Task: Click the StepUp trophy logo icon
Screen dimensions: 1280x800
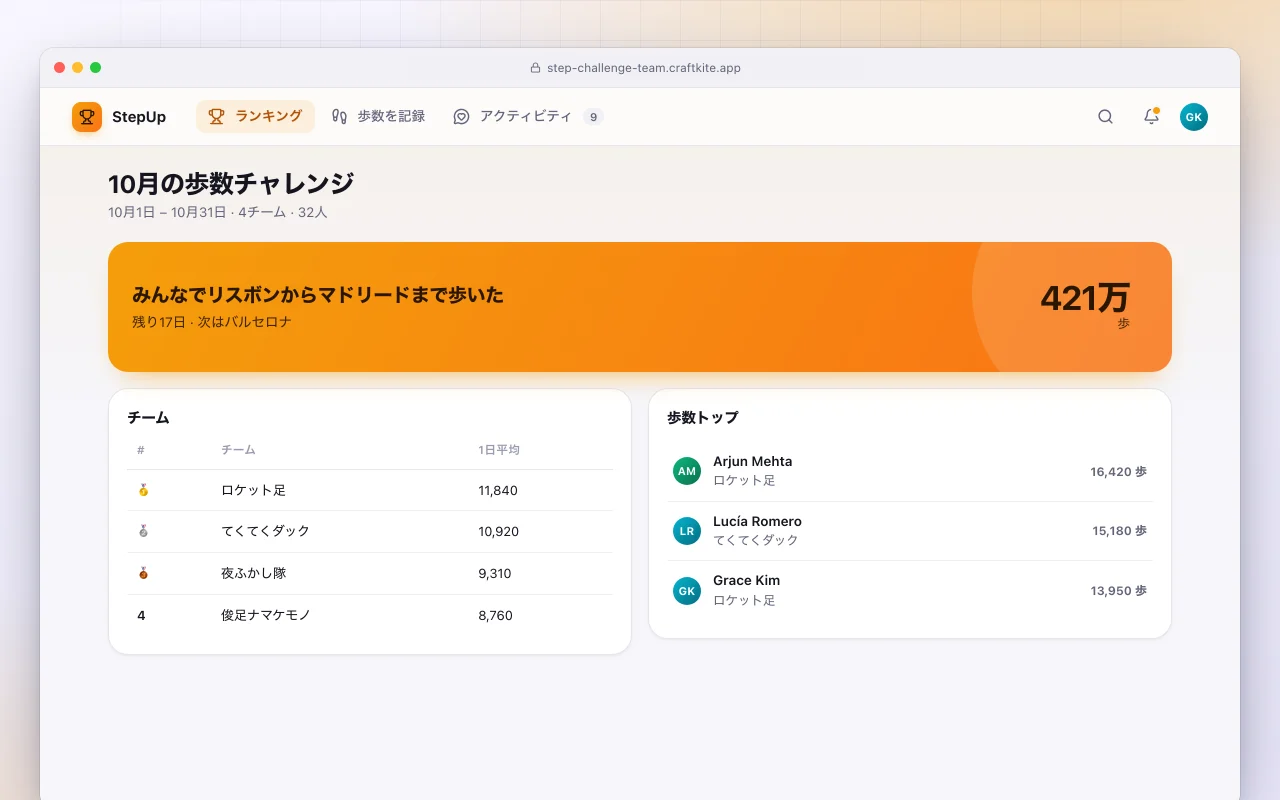Action: coord(87,117)
